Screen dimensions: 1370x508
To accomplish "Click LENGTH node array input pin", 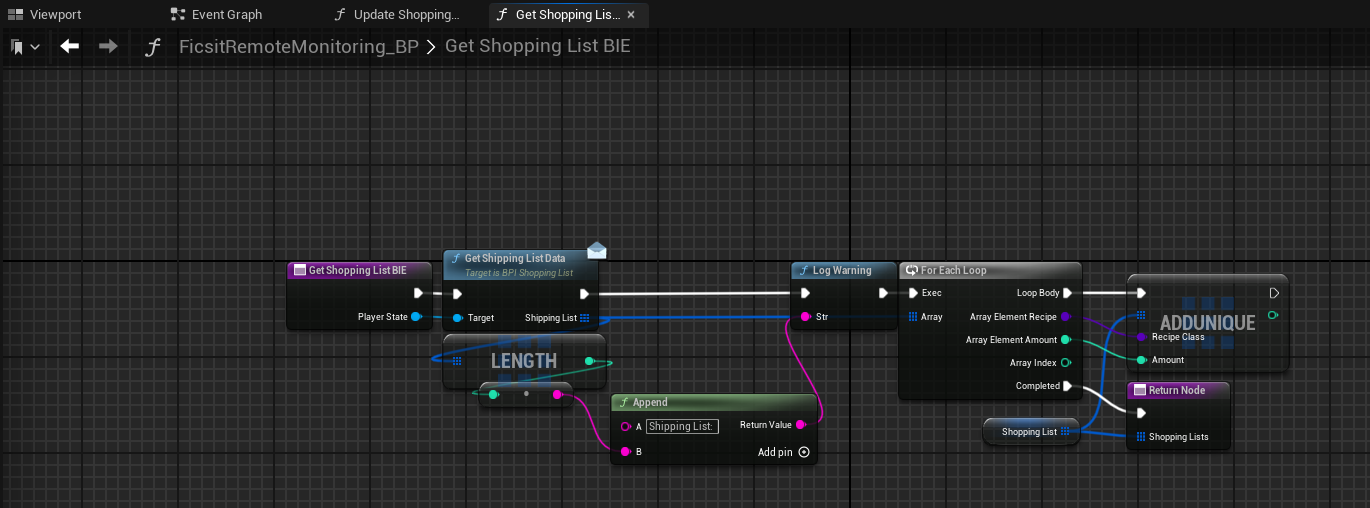I will click(457, 360).
